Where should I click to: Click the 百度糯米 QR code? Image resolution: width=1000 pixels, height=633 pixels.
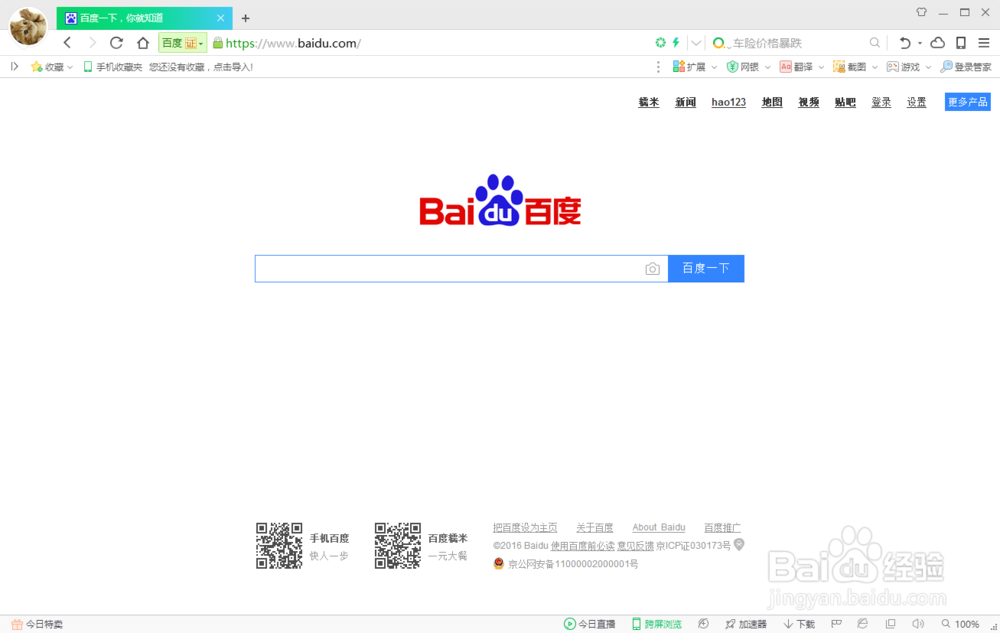pos(398,546)
